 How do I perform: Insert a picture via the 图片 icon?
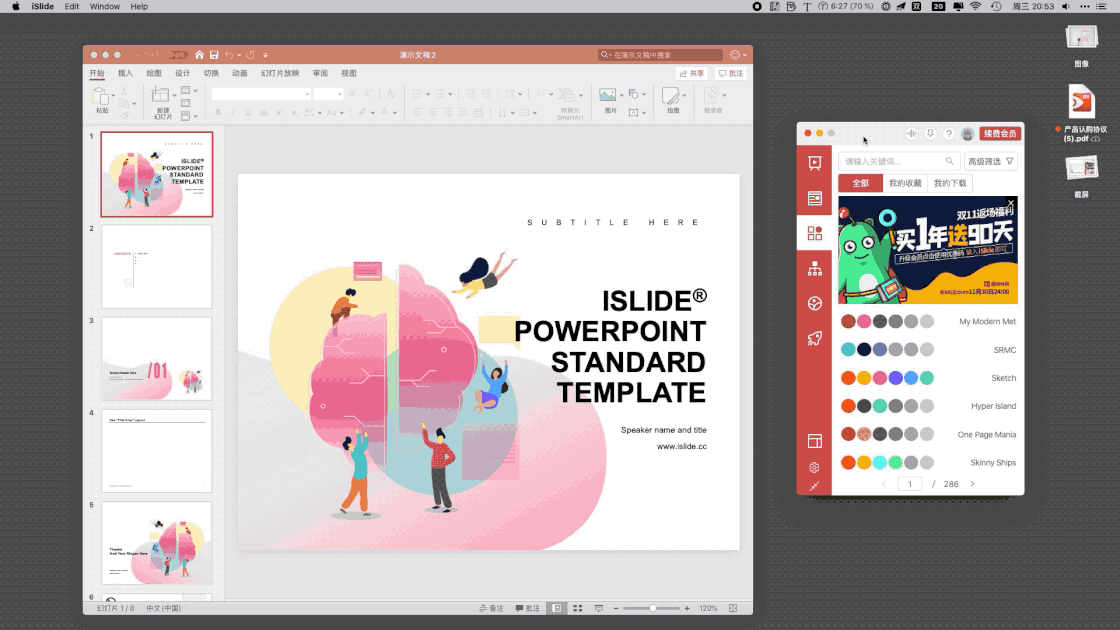click(607, 95)
